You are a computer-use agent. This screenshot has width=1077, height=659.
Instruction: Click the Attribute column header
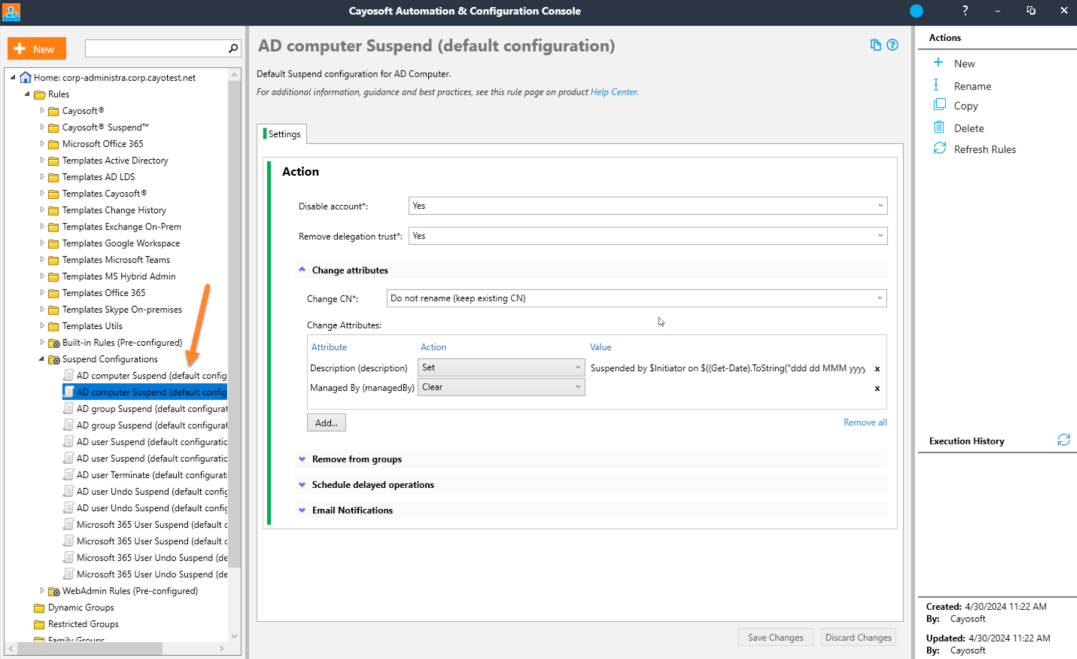(329, 347)
